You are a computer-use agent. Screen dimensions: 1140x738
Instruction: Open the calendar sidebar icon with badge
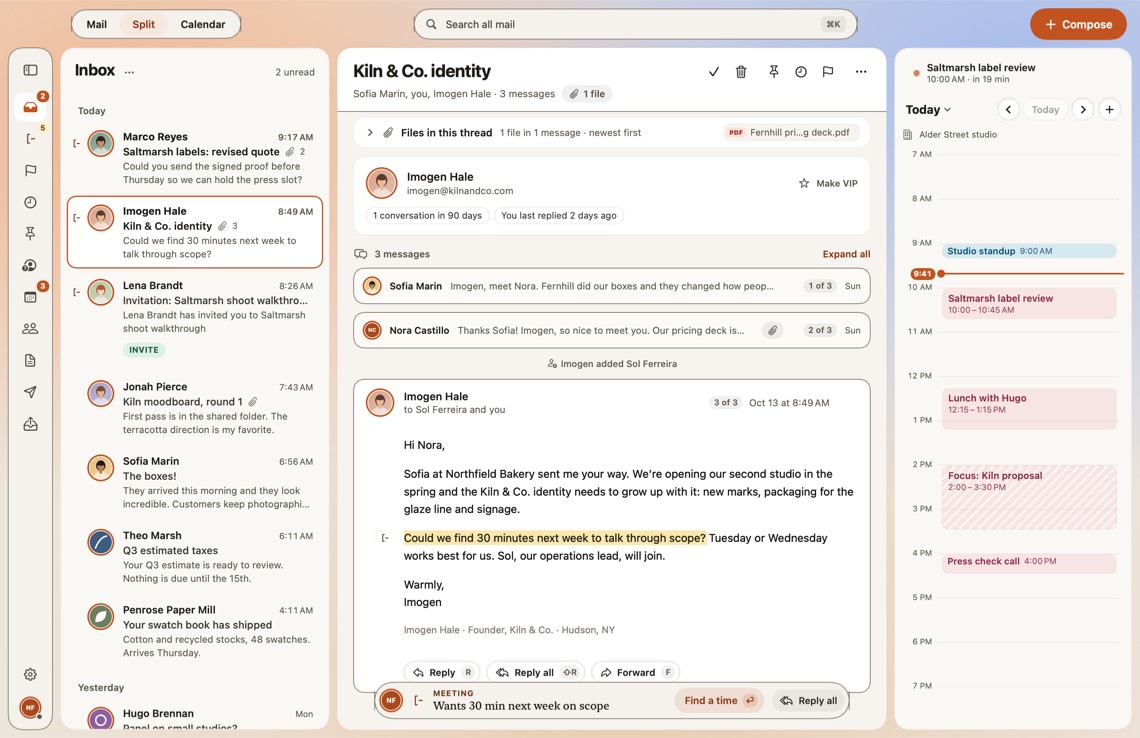31,297
